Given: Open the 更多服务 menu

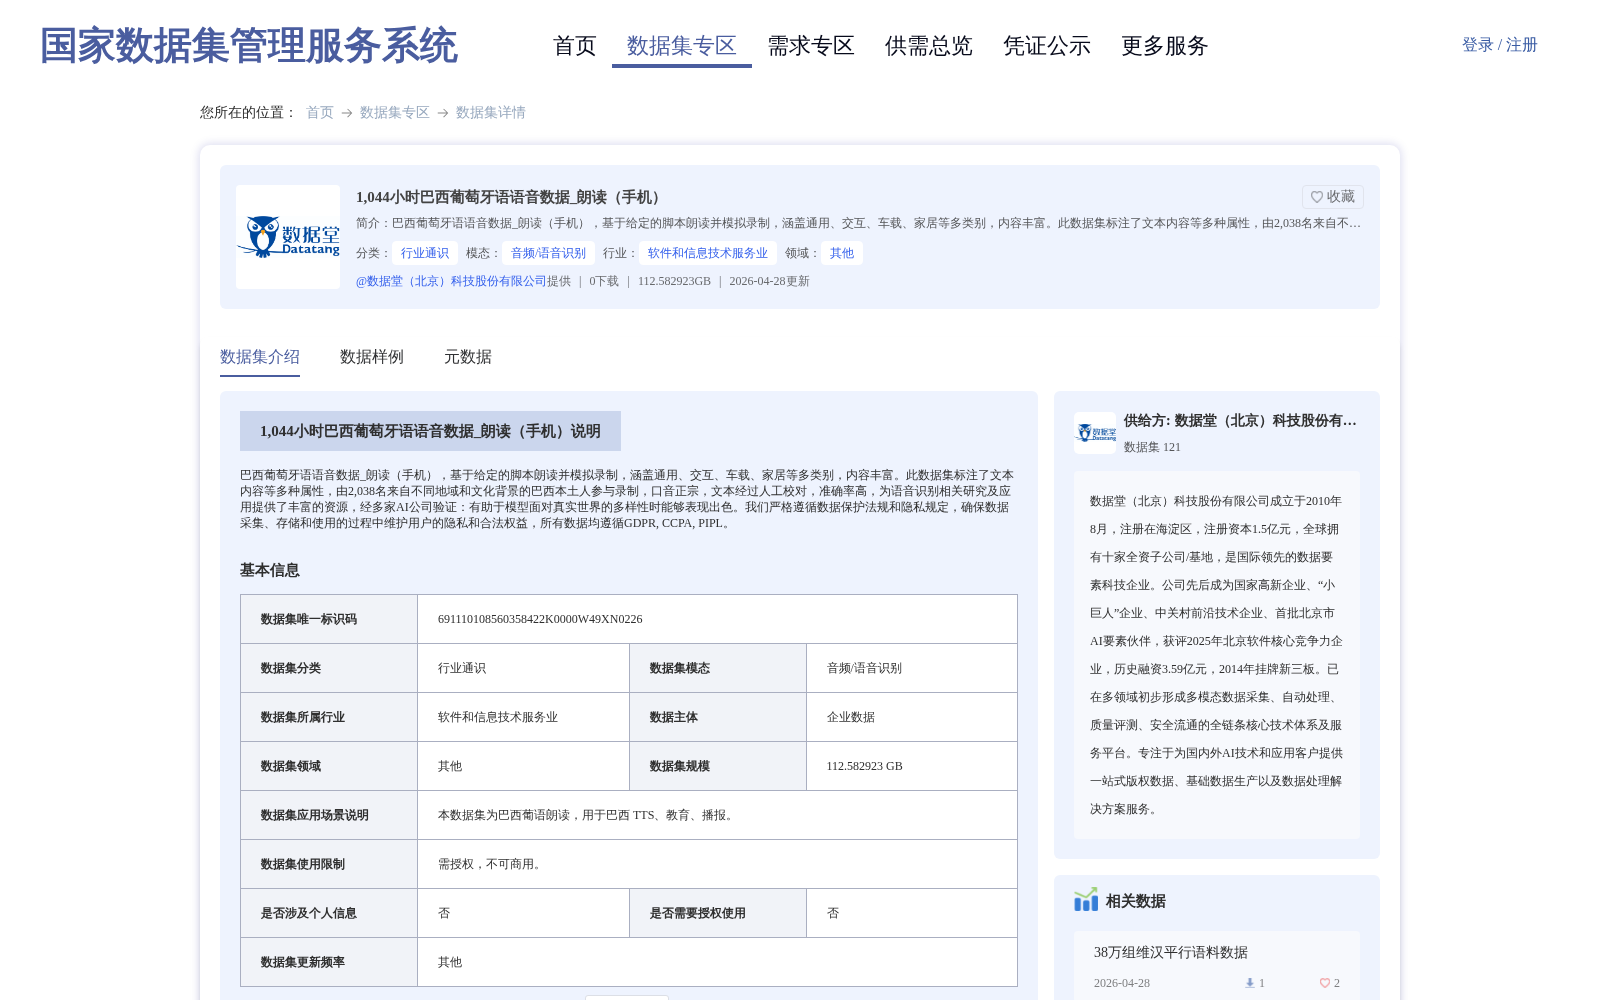Looking at the screenshot, I should pos(1165,46).
